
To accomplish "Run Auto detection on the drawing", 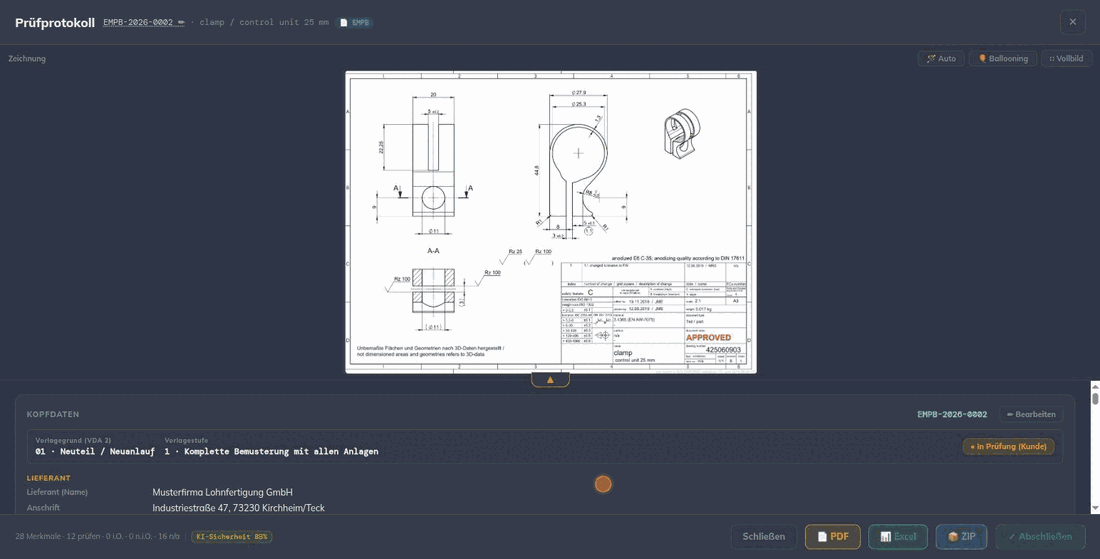I will (941, 59).
